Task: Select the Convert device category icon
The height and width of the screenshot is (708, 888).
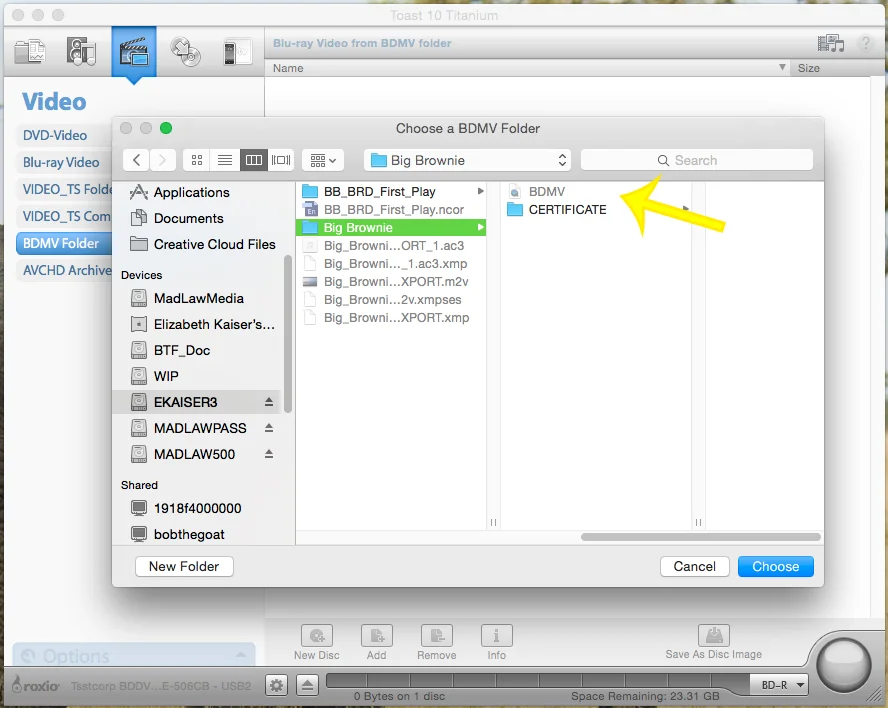Action: pyautogui.click(x=236, y=53)
